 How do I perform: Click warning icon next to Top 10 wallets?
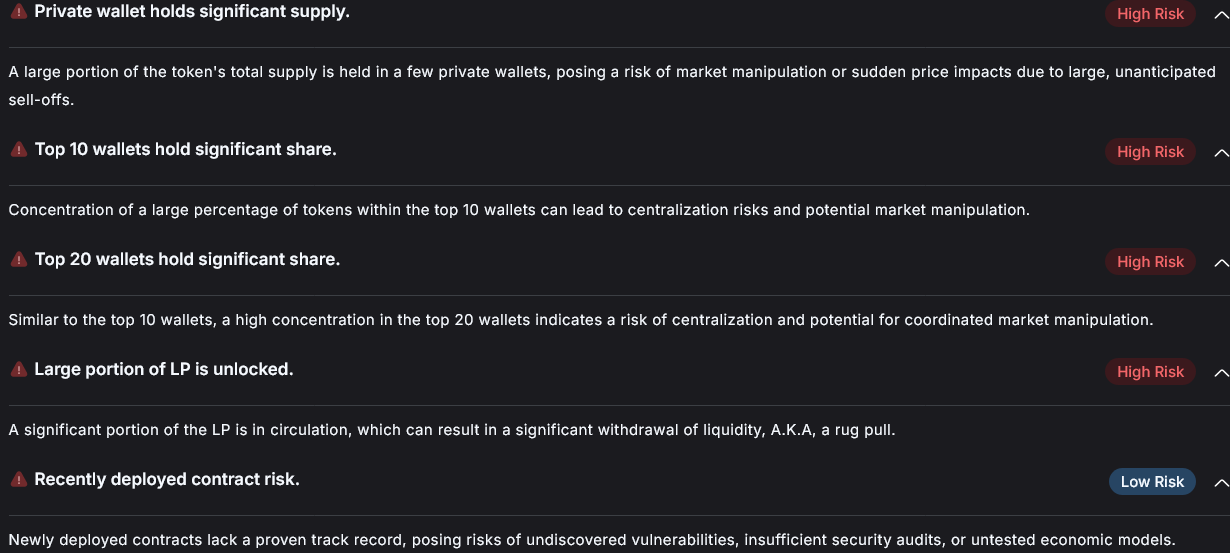[18, 149]
